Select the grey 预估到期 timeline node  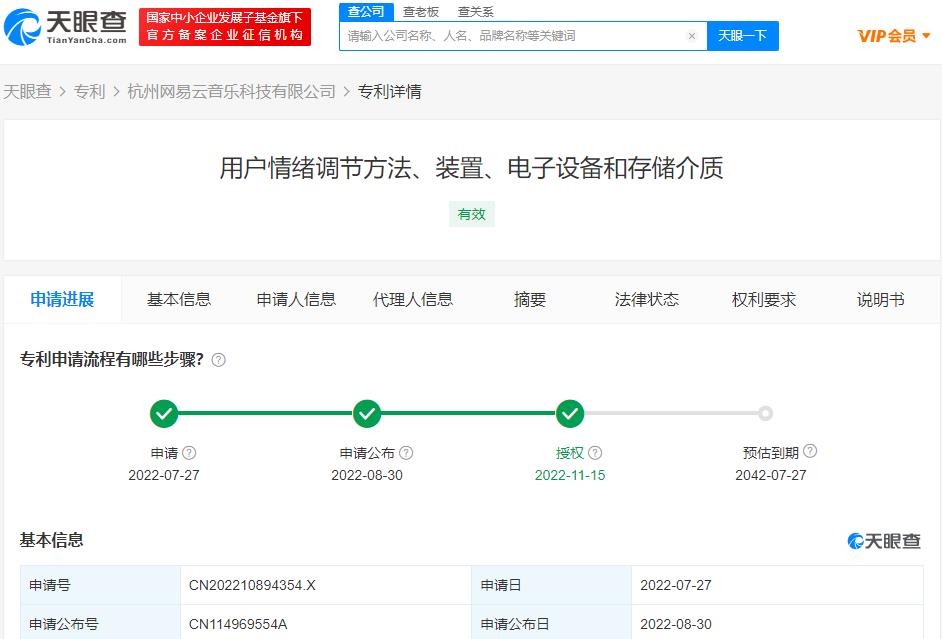765,413
